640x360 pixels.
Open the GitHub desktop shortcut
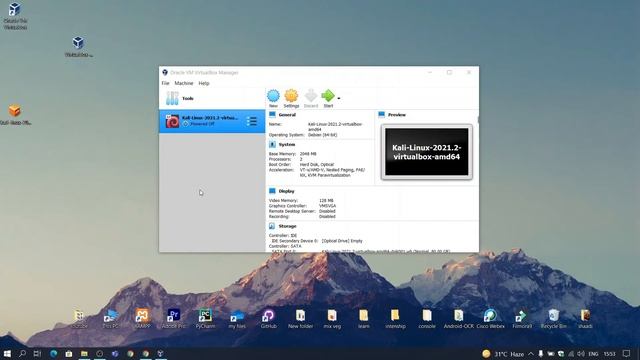[269, 318]
